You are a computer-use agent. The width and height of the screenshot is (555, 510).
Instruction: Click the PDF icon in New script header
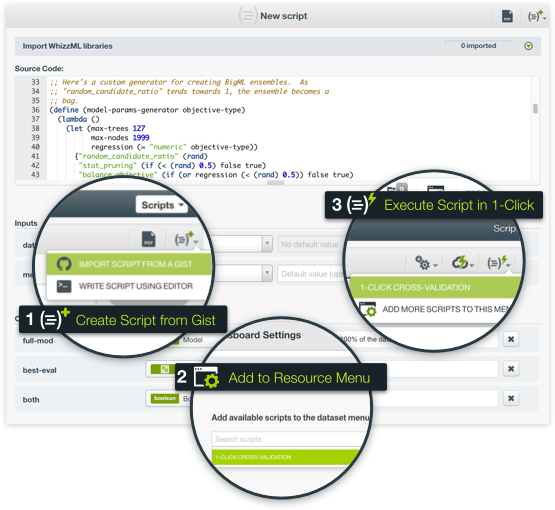(x=507, y=16)
